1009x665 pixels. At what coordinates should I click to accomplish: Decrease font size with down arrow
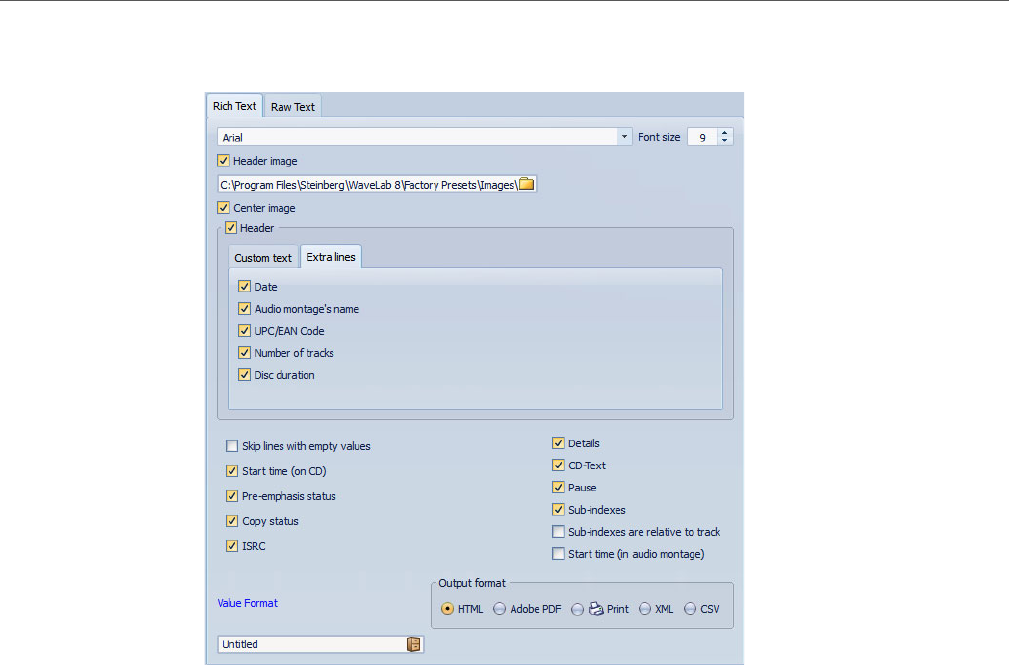[725, 140]
